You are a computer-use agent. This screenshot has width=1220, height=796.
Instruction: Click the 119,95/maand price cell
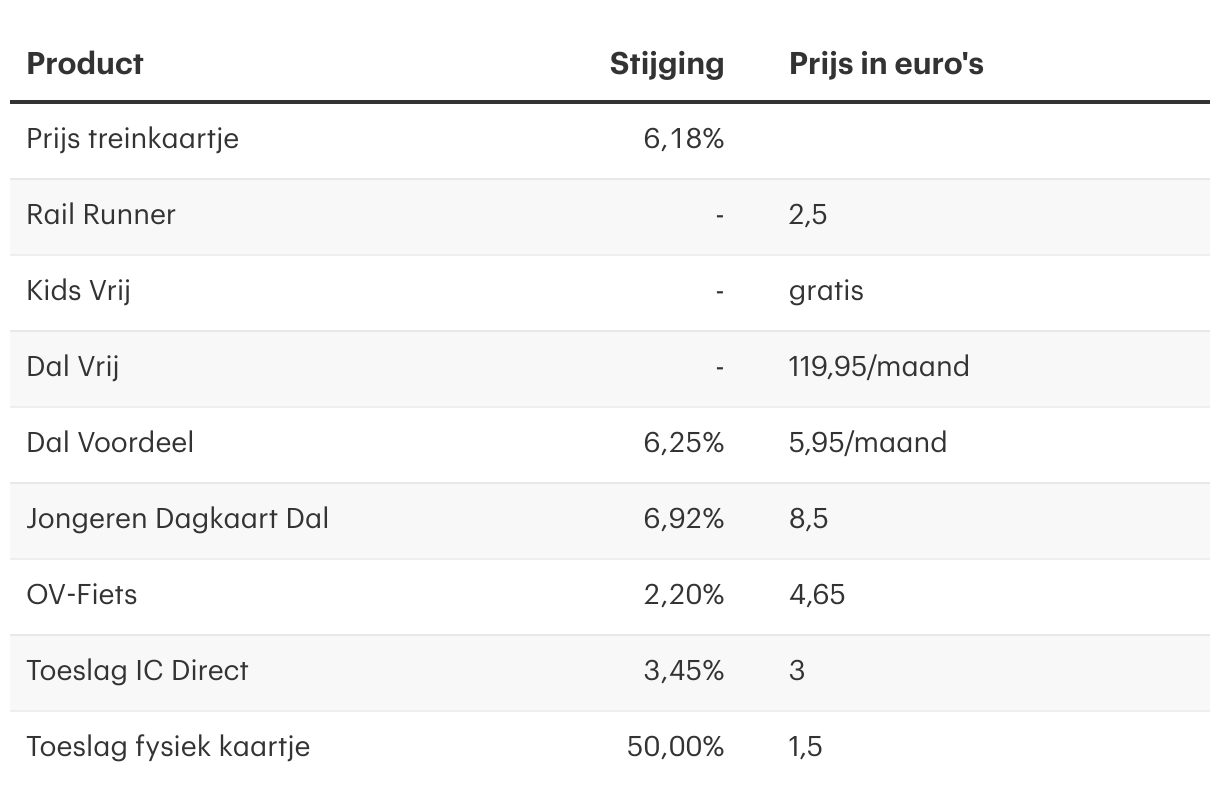coord(879,367)
